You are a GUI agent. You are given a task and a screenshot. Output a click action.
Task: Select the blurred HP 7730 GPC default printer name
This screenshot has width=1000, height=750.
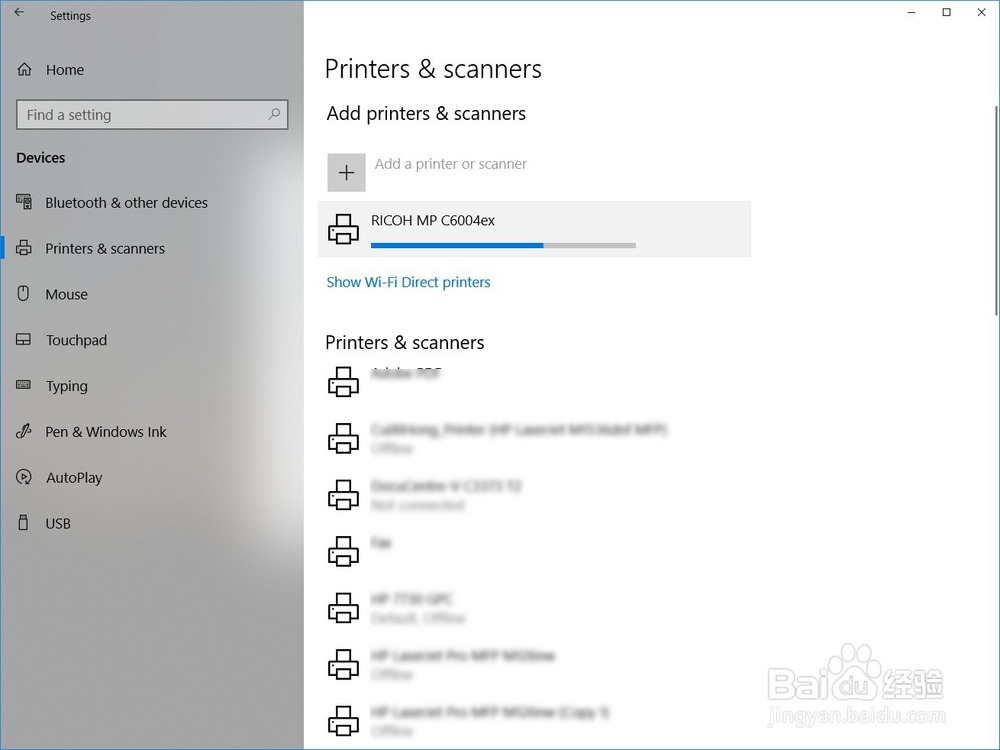[411, 599]
